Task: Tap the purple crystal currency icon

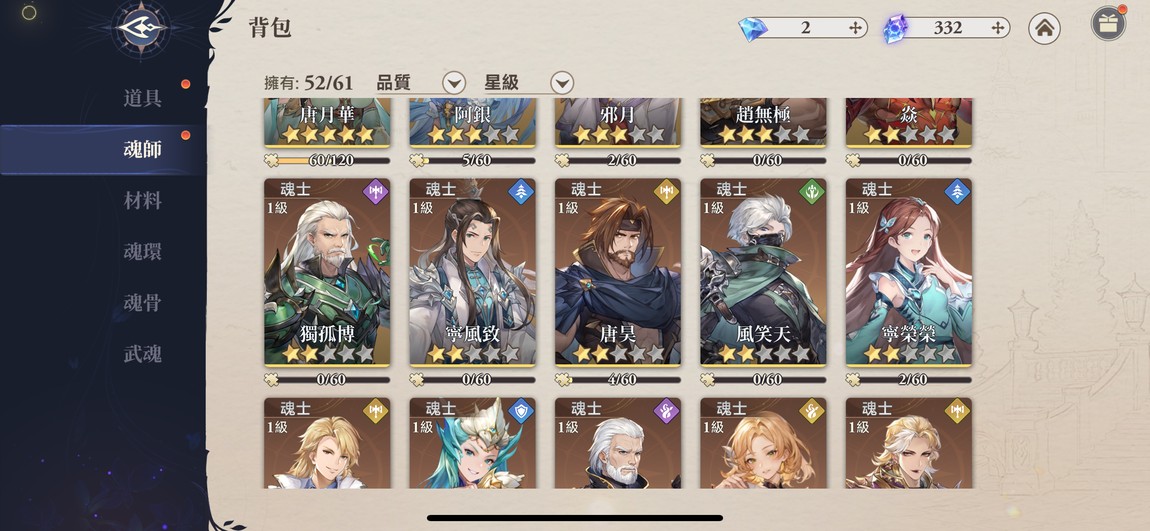Action: click(x=895, y=29)
